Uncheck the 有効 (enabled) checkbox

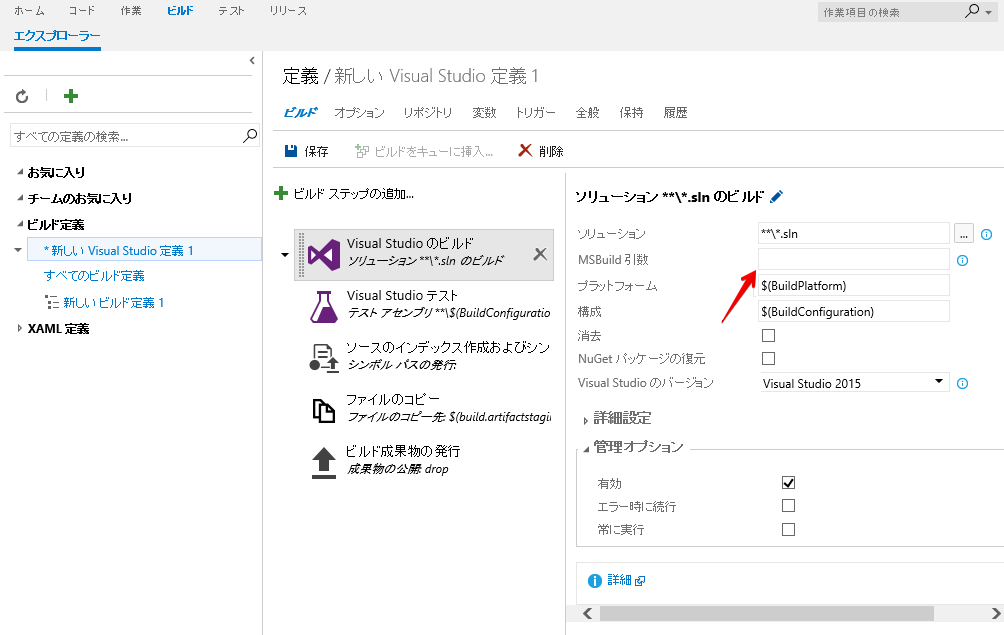pos(788,483)
